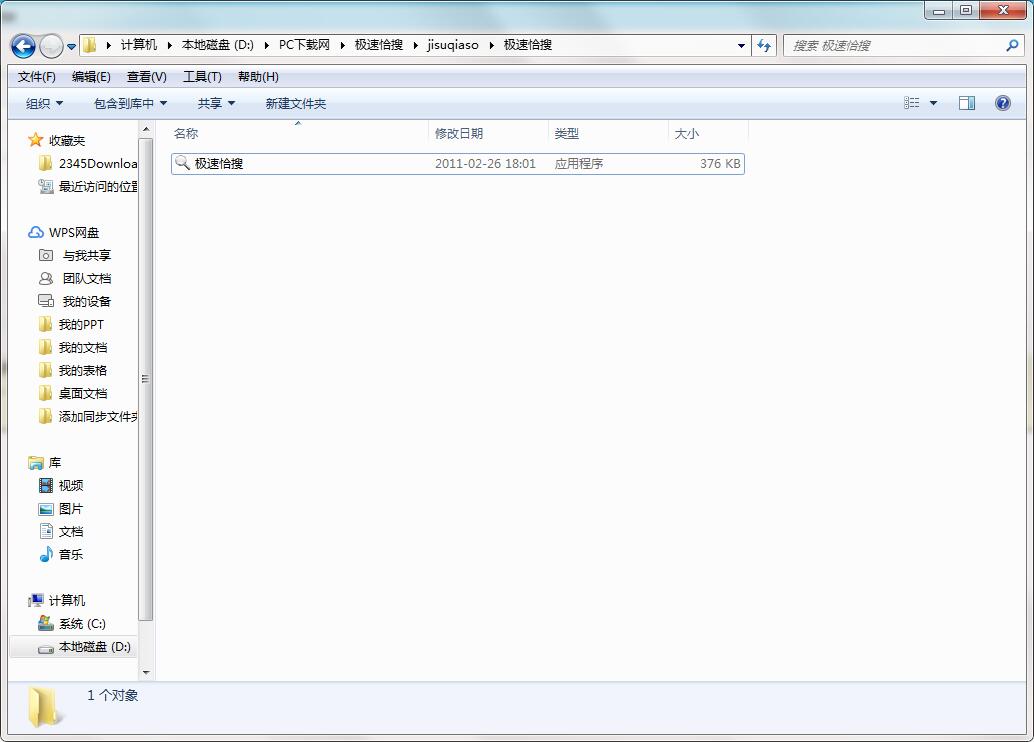Click the 与我共享 share icon
Viewport: 1034px width, 742px height.
point(46,255)
